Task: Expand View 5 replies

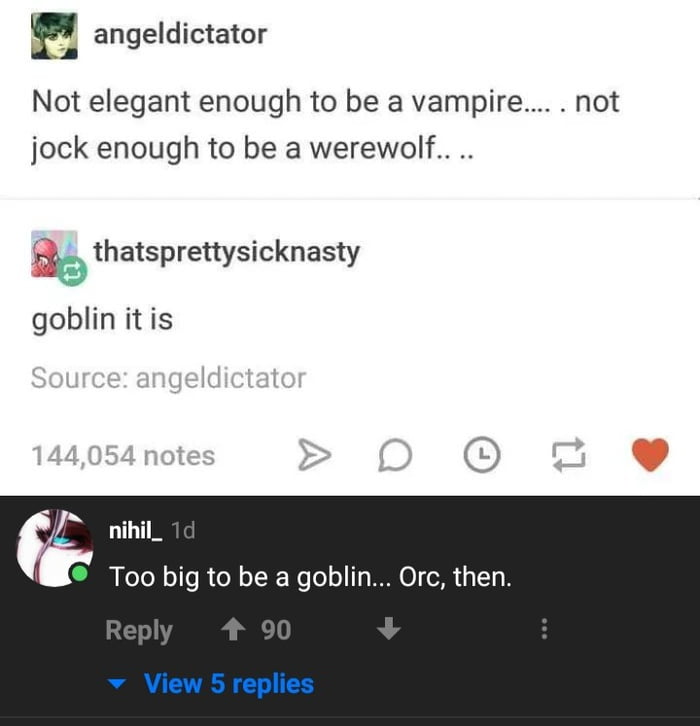Action: [229, 683]
